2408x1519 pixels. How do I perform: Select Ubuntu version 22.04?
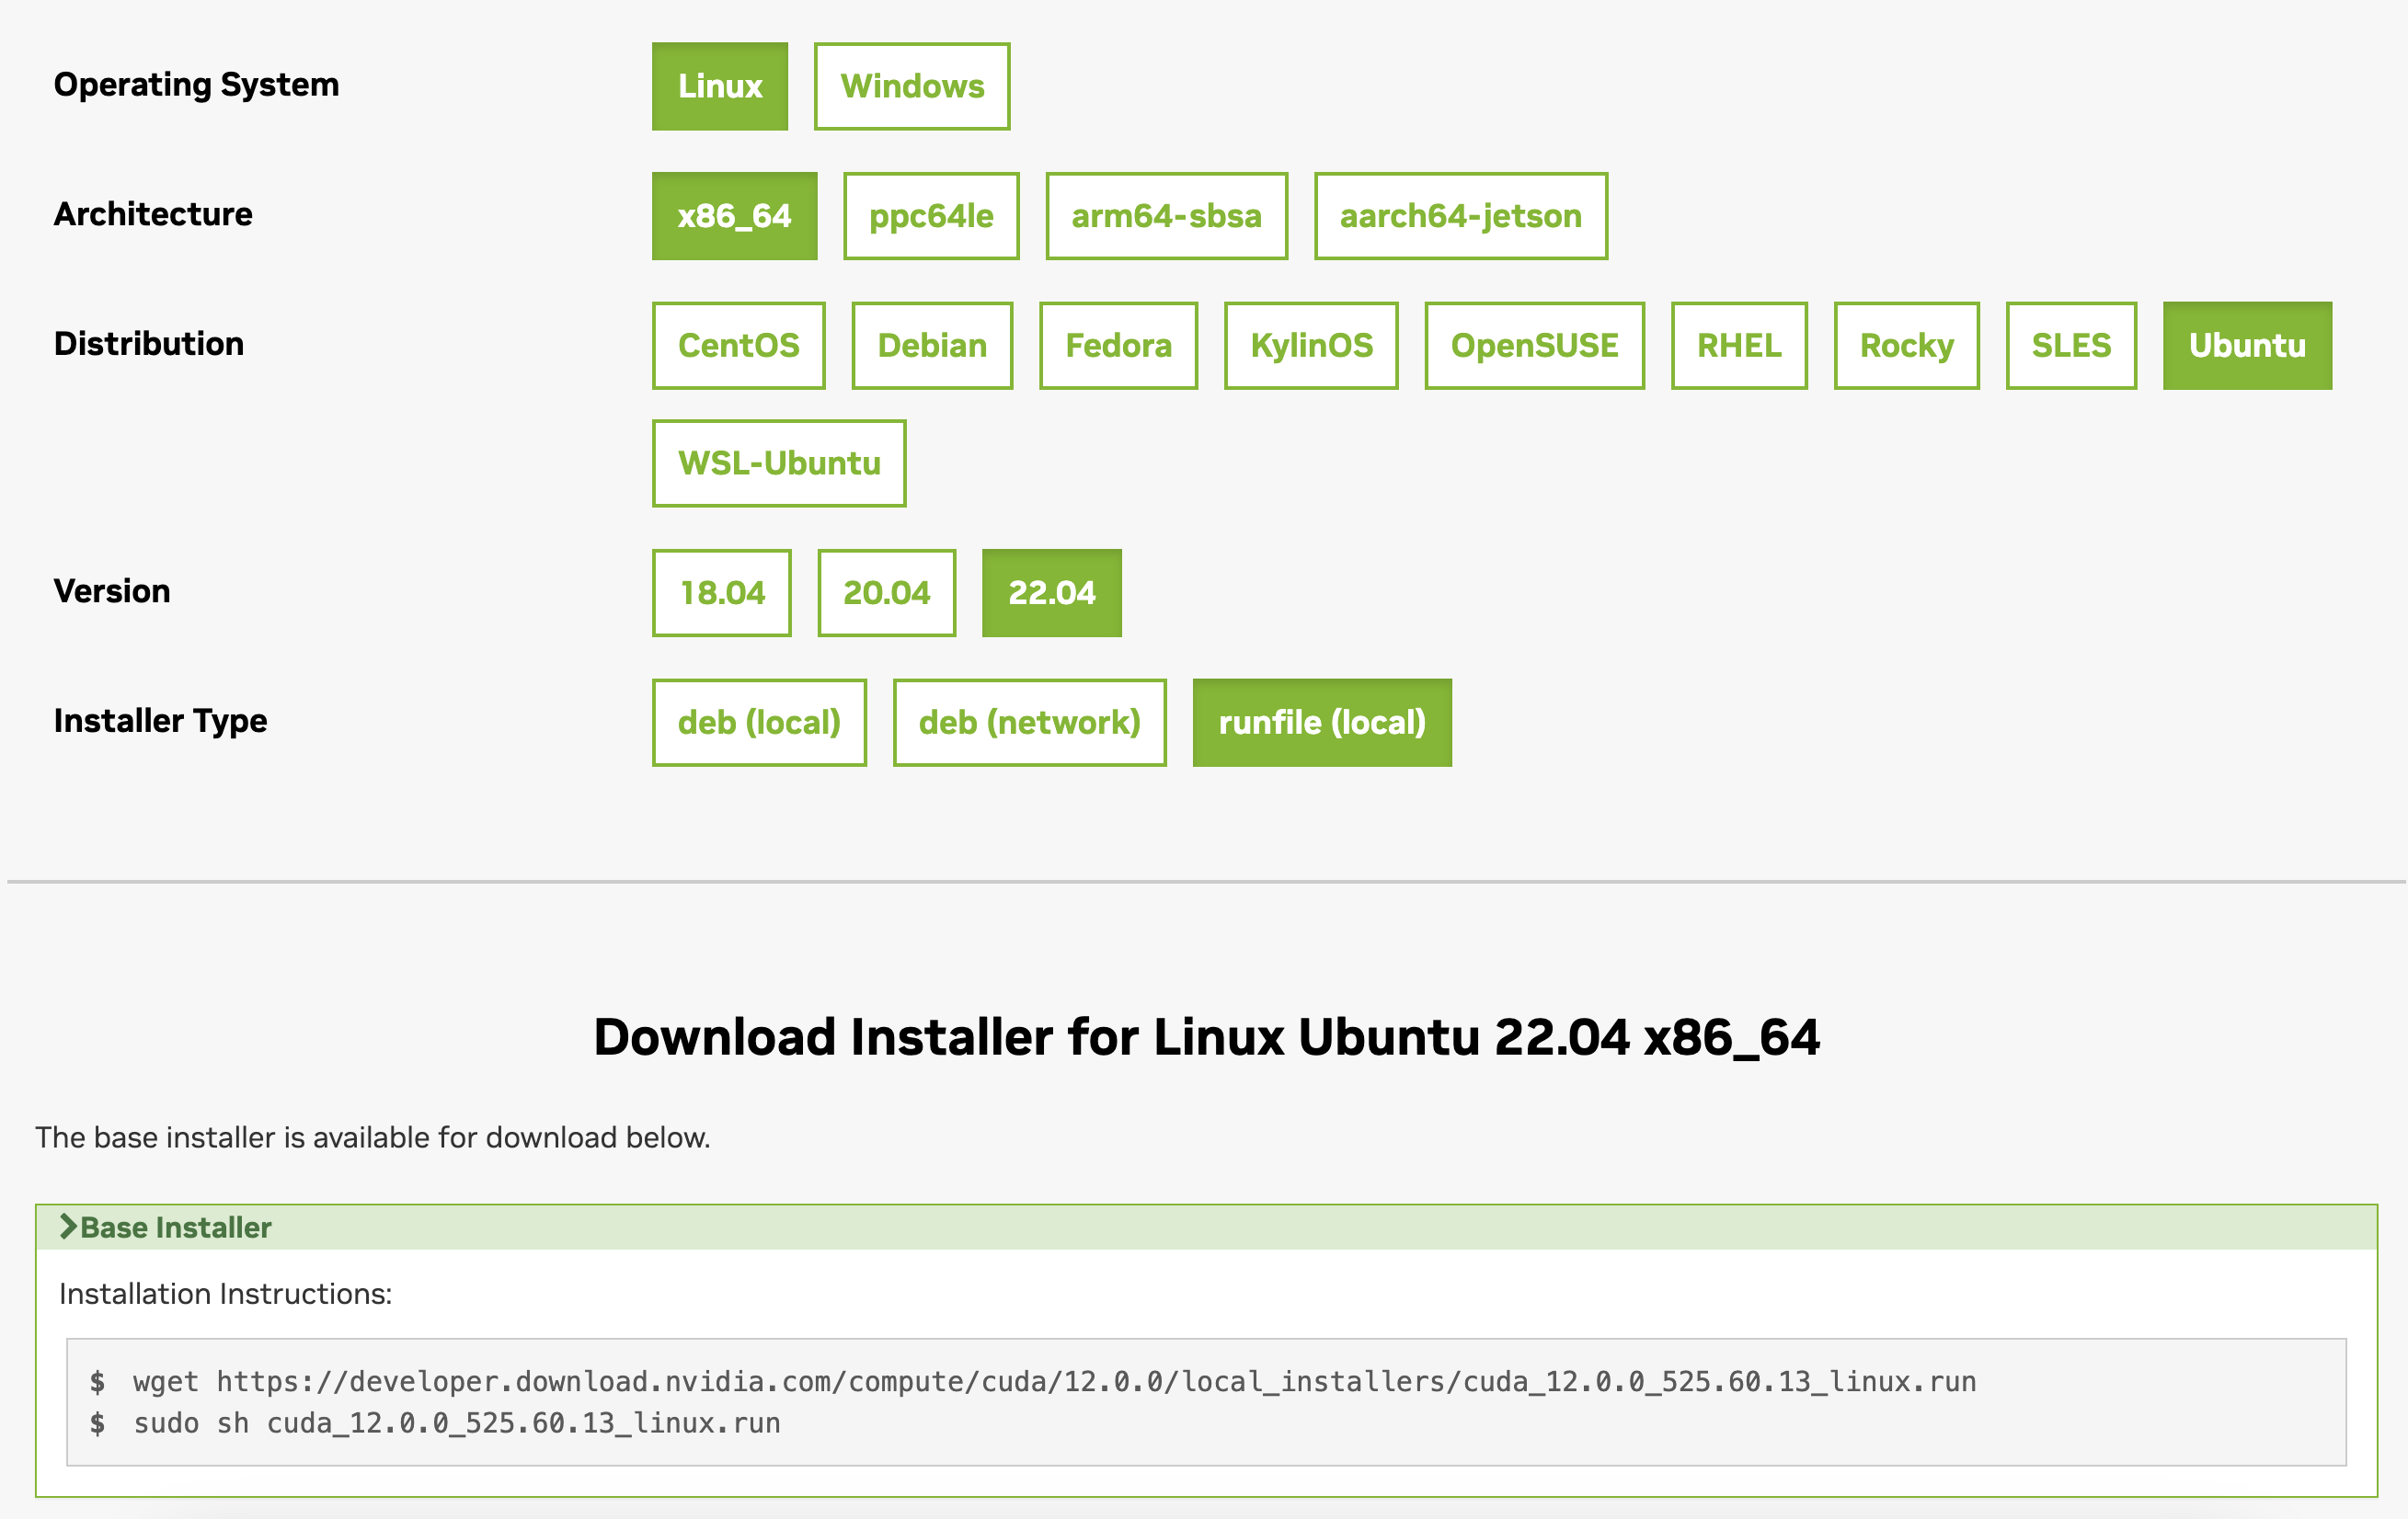[x=1051, y=593]
